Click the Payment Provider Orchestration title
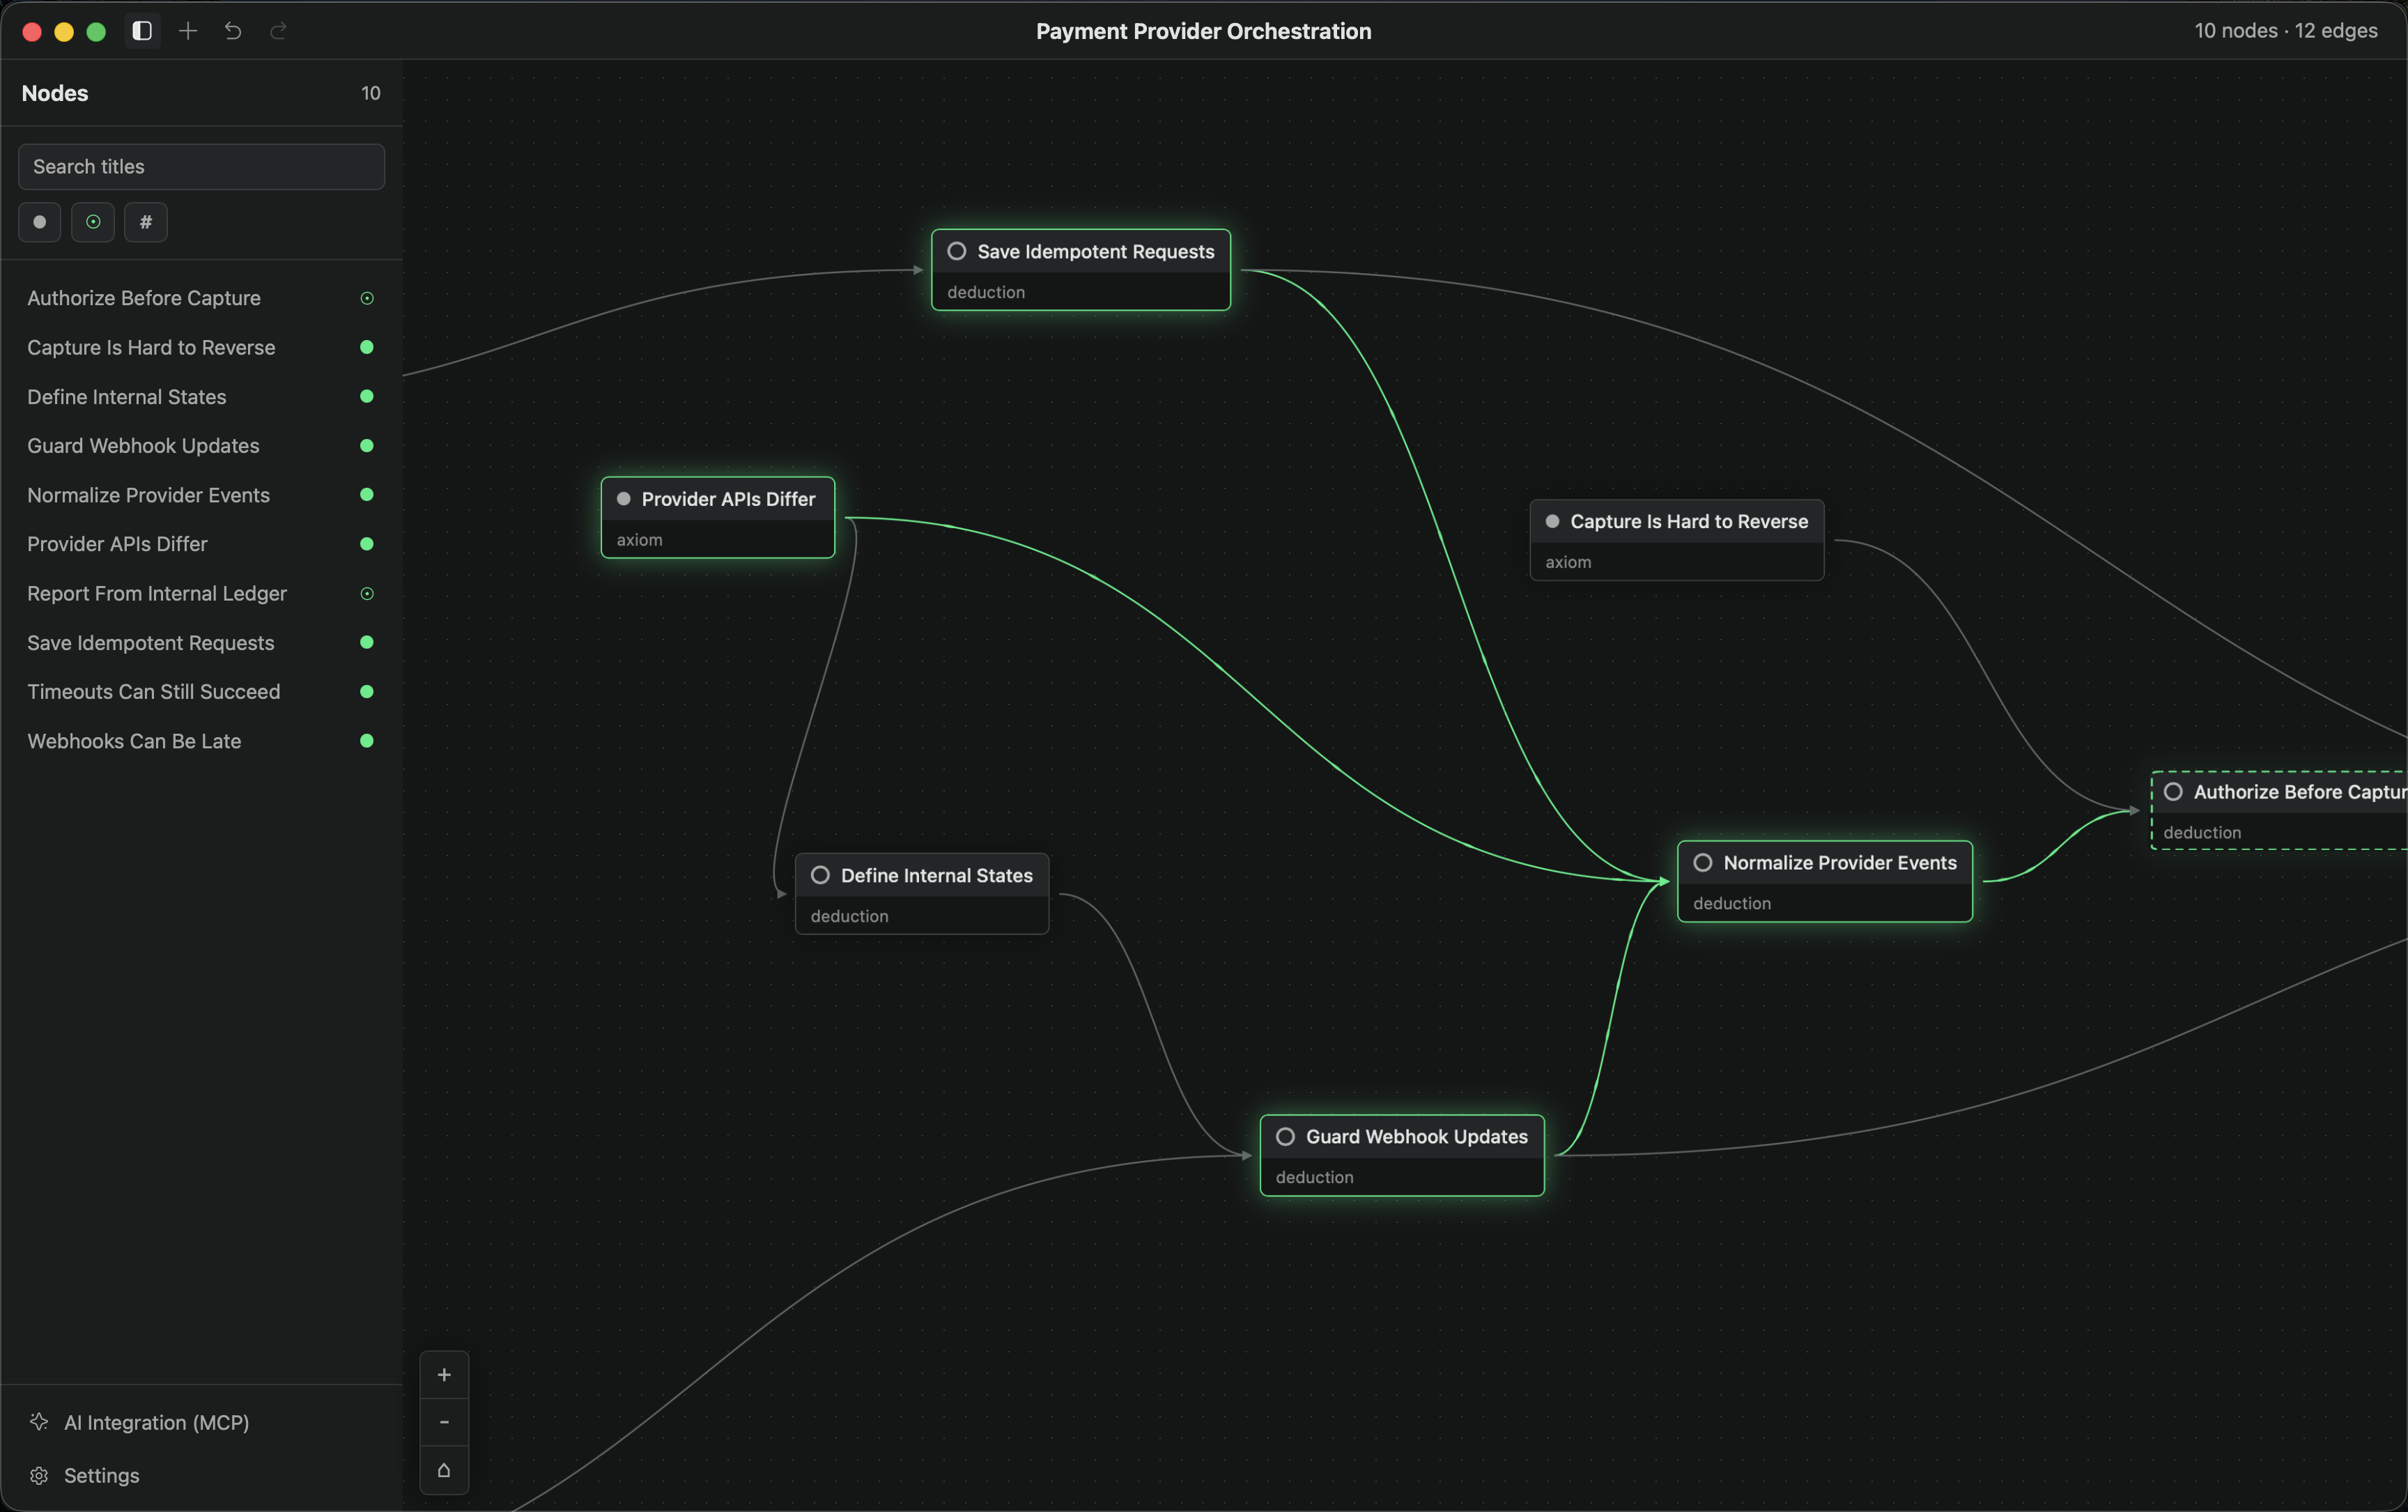Image resolution: width=2408 pixels, height=1512 pixels. pos(1204,31)
